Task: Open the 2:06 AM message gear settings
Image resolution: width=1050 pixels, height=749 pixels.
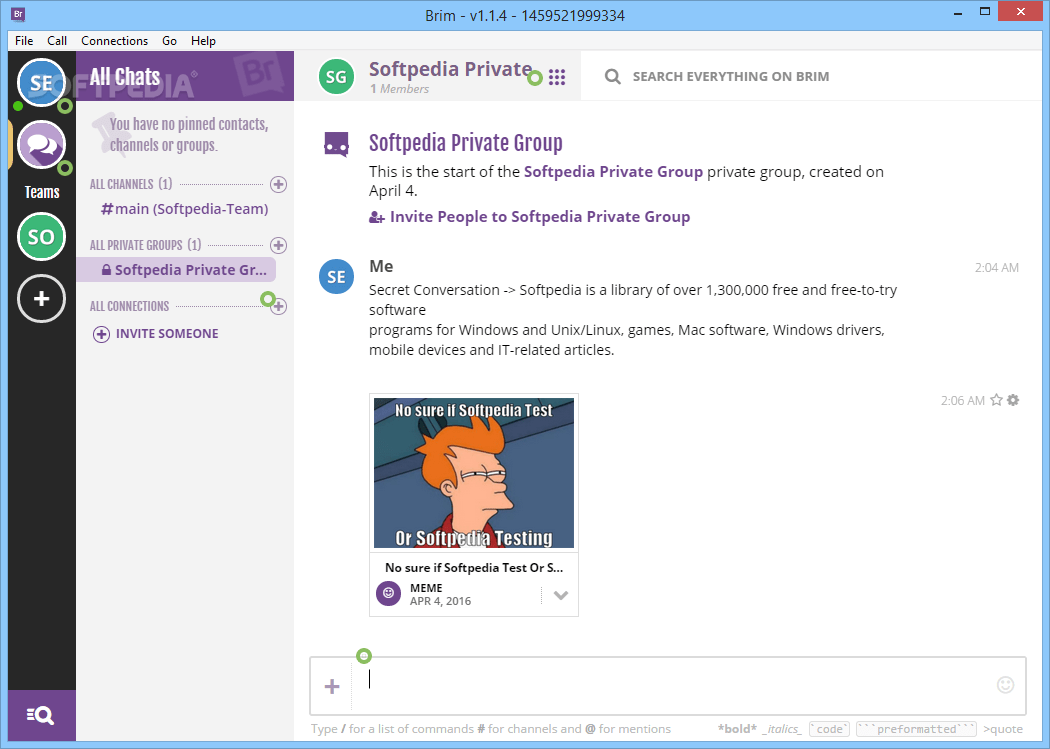Action: tap(1013, 400)
